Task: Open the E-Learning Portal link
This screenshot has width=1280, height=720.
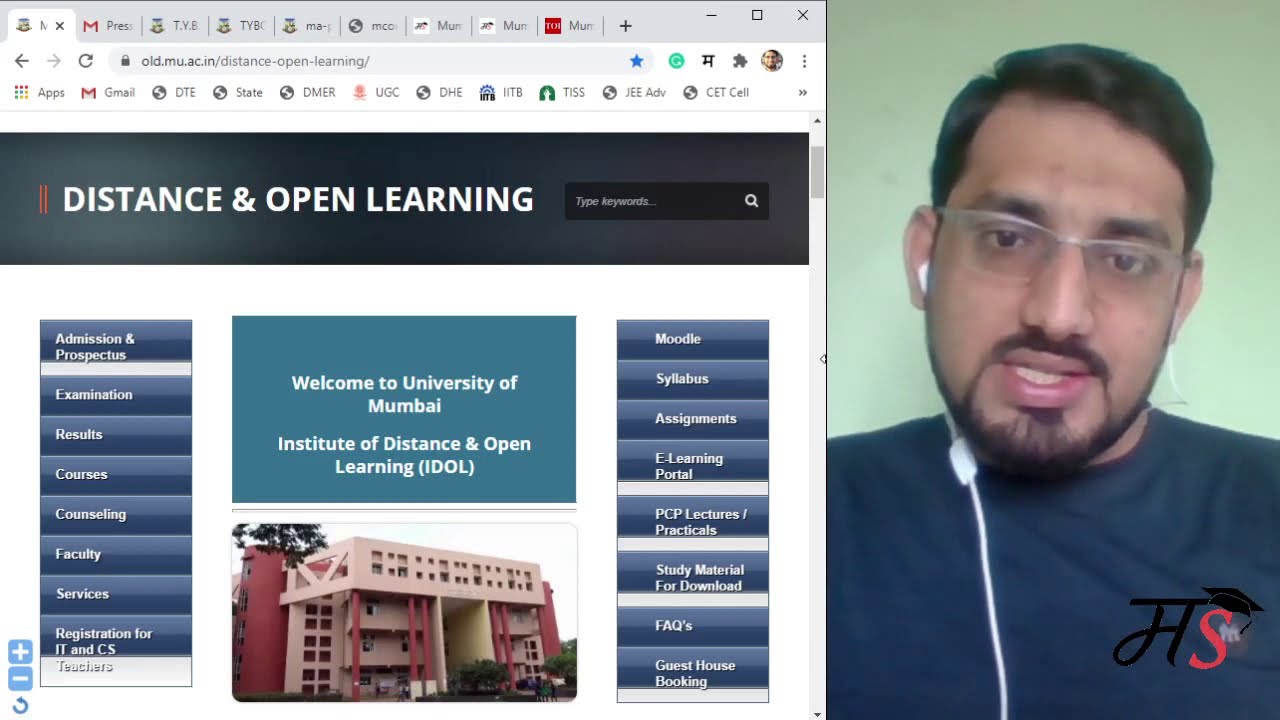Action: (693, 467)
